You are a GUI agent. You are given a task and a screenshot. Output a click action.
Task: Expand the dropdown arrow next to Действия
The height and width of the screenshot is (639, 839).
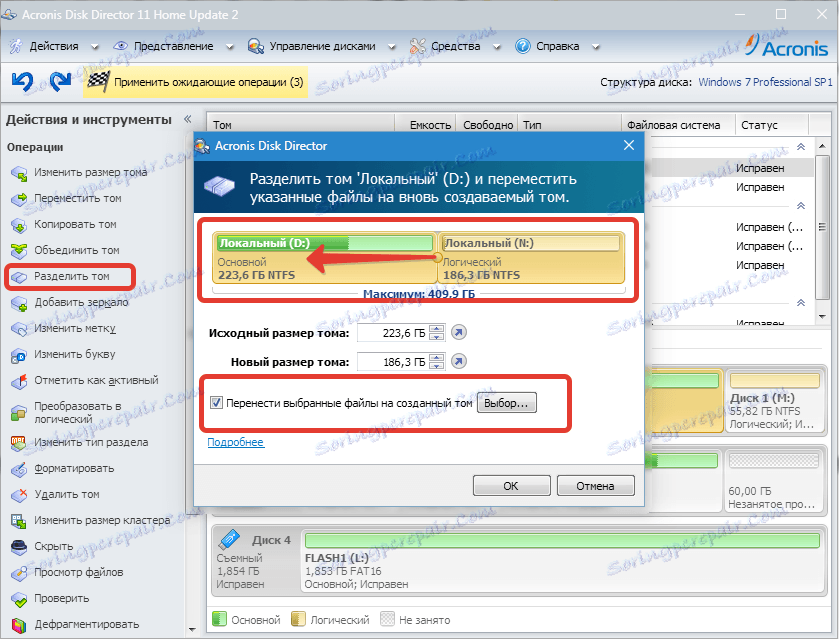coord(95,47)
